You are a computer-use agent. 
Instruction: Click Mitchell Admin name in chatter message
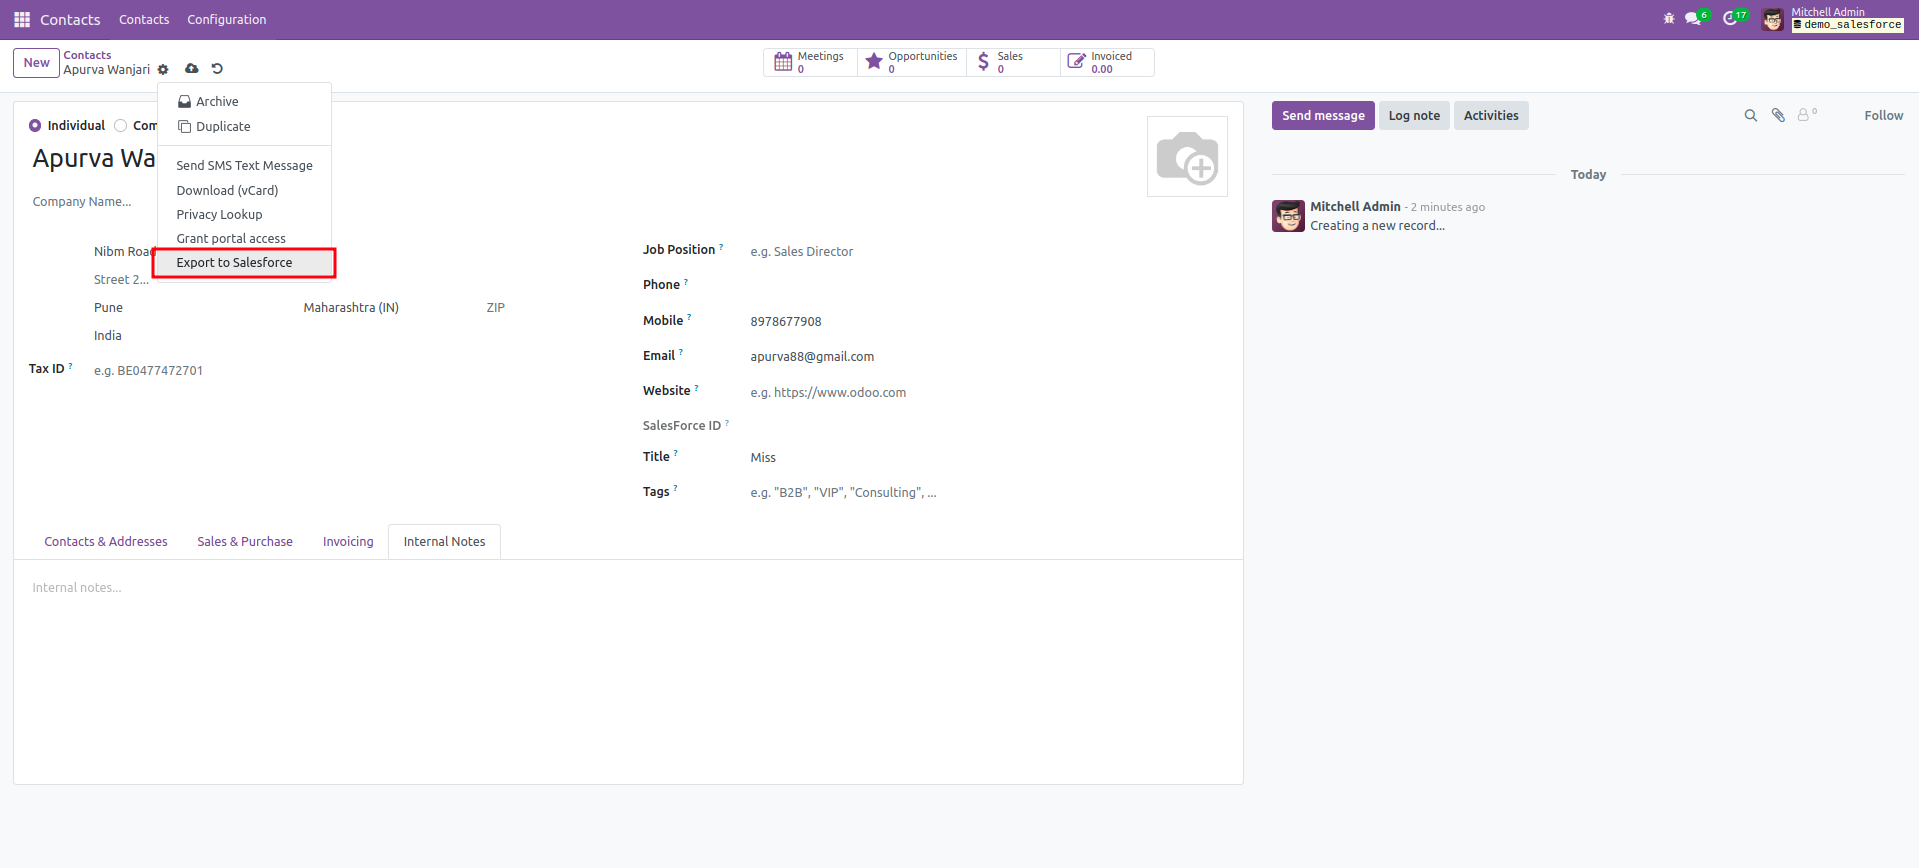tap(1355, 207)
